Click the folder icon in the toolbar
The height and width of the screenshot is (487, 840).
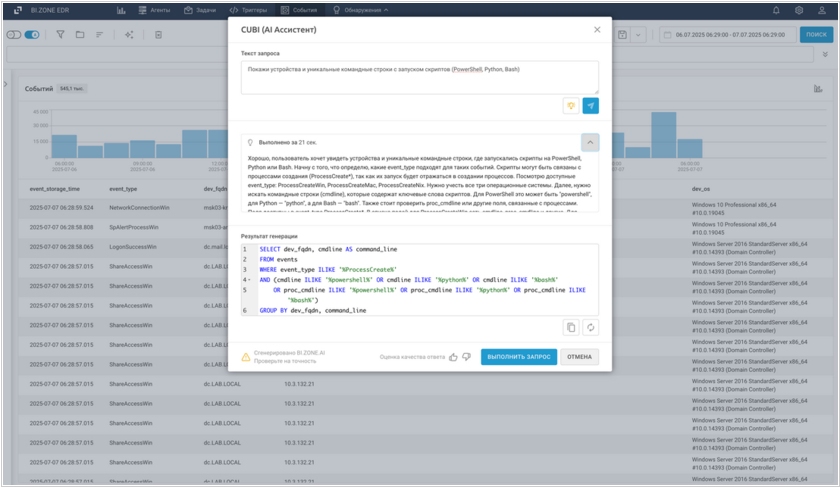click(80, 35)
